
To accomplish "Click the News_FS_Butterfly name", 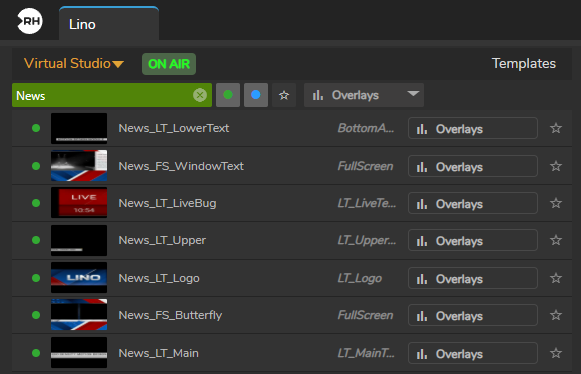I will (x=170, y=315).
